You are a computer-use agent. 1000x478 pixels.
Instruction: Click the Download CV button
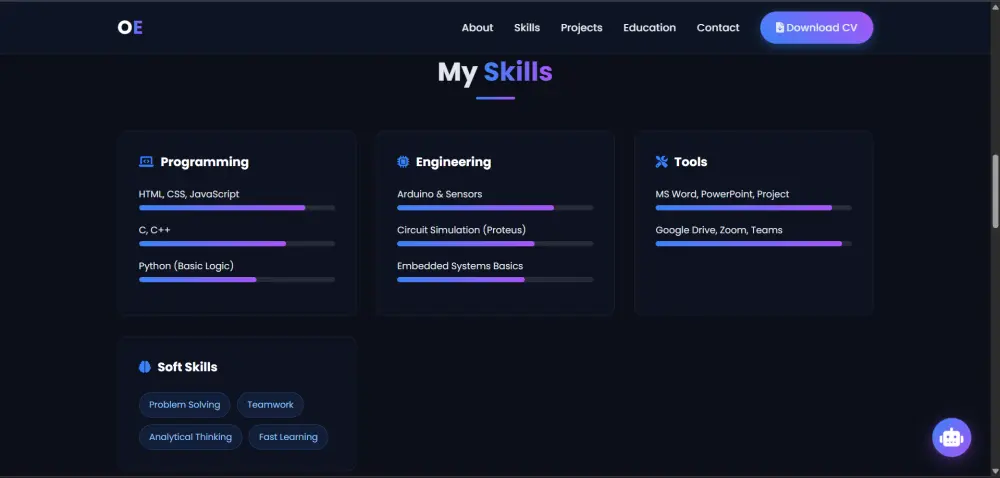pyautogui.click(x=816, y=27)
